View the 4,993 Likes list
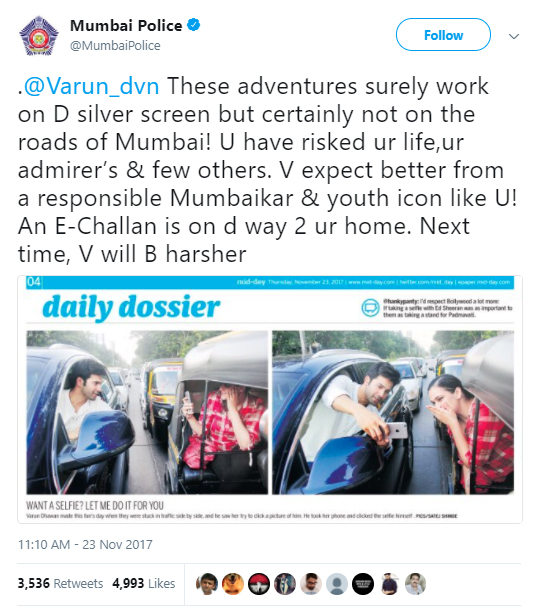Viewport: 536px width, 613px height. click(x=143, y=583)
